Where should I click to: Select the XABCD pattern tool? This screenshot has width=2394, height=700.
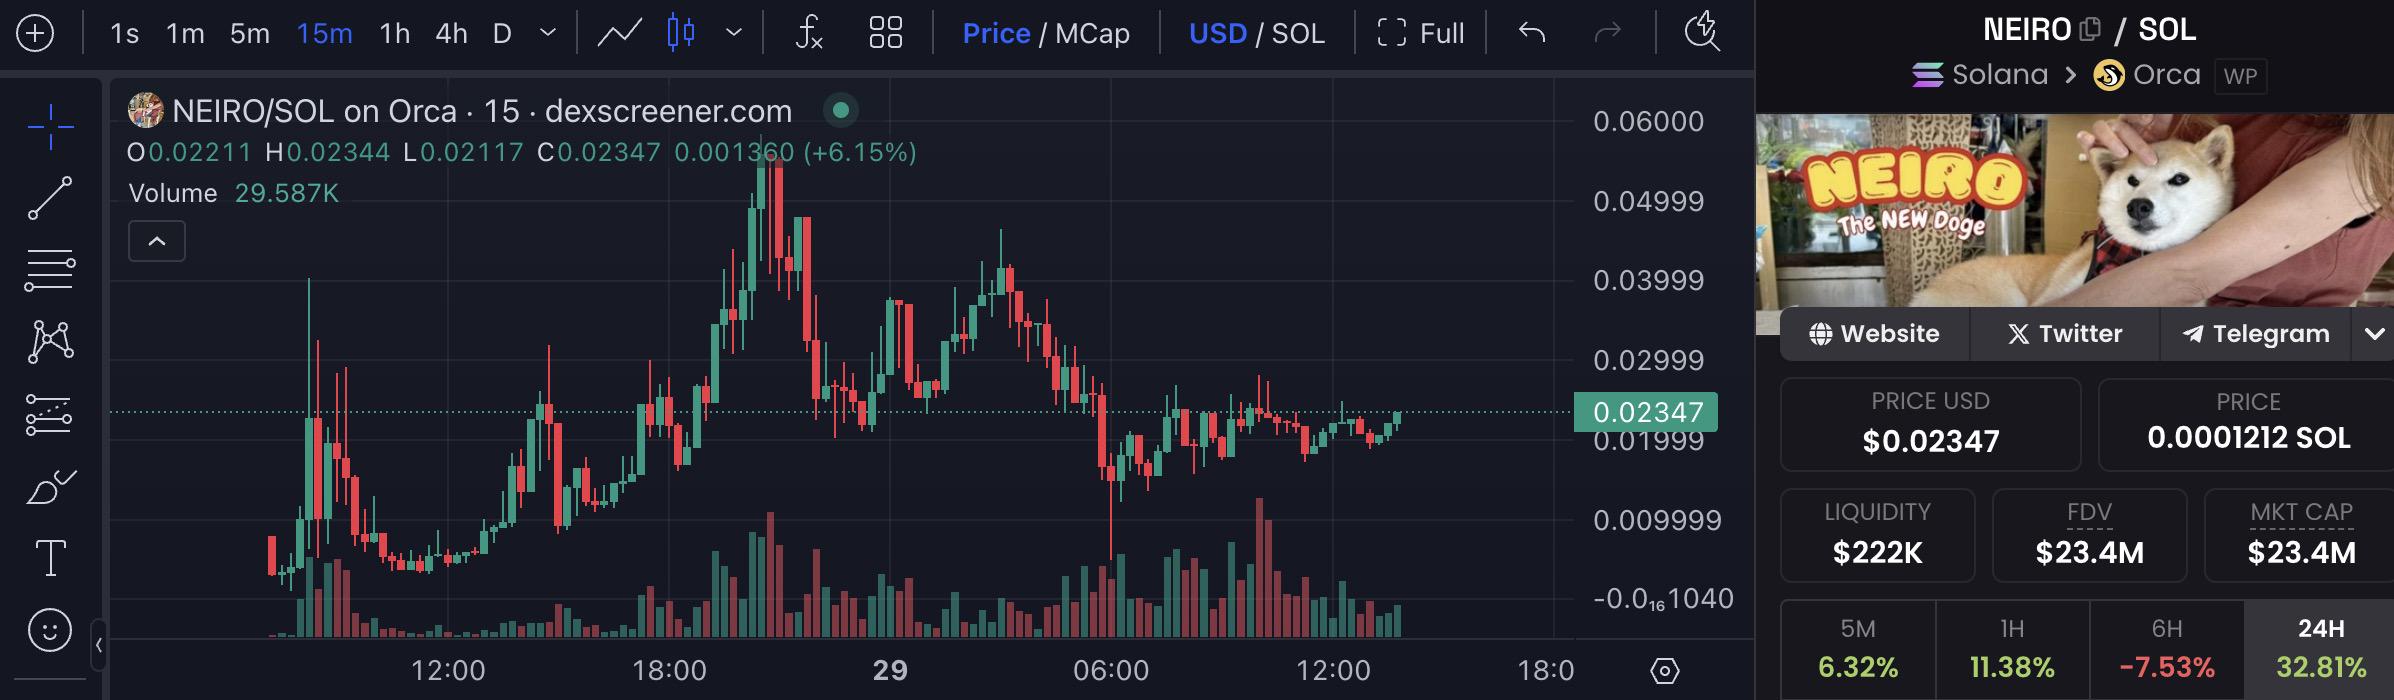click(50, 342)
